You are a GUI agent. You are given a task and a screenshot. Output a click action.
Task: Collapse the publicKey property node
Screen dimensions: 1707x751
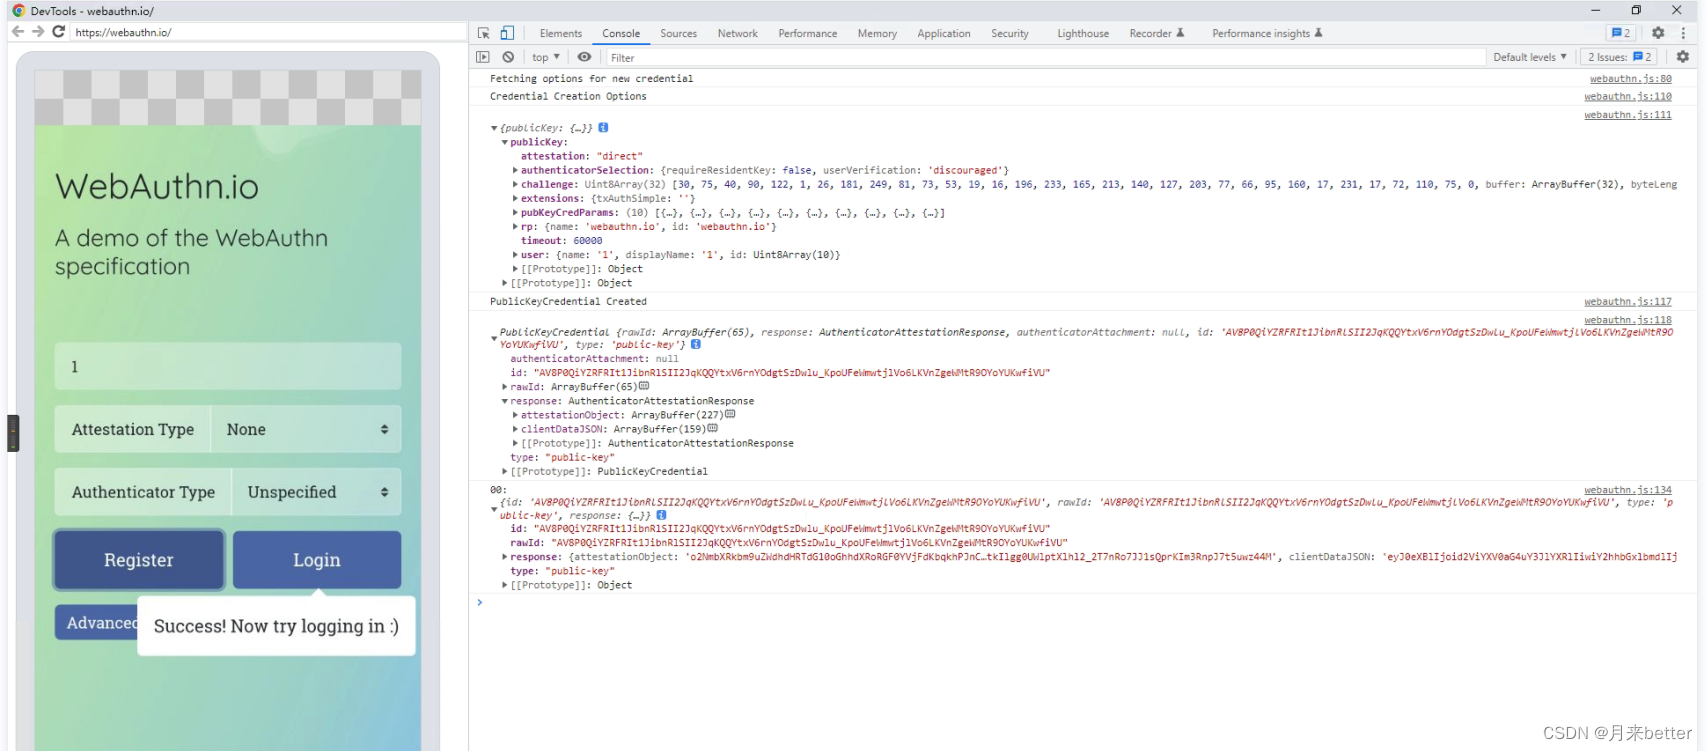504,142
